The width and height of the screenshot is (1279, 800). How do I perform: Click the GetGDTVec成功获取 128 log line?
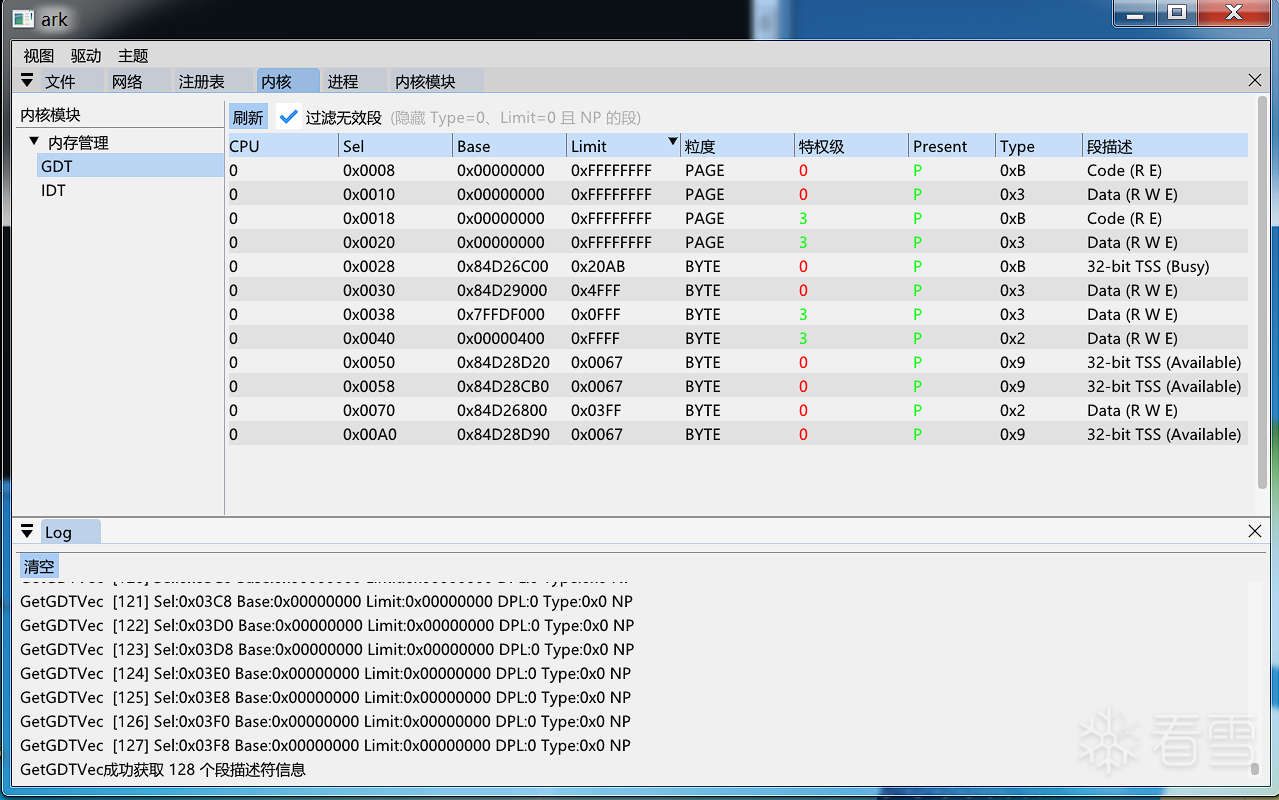[x=163, y=769]
